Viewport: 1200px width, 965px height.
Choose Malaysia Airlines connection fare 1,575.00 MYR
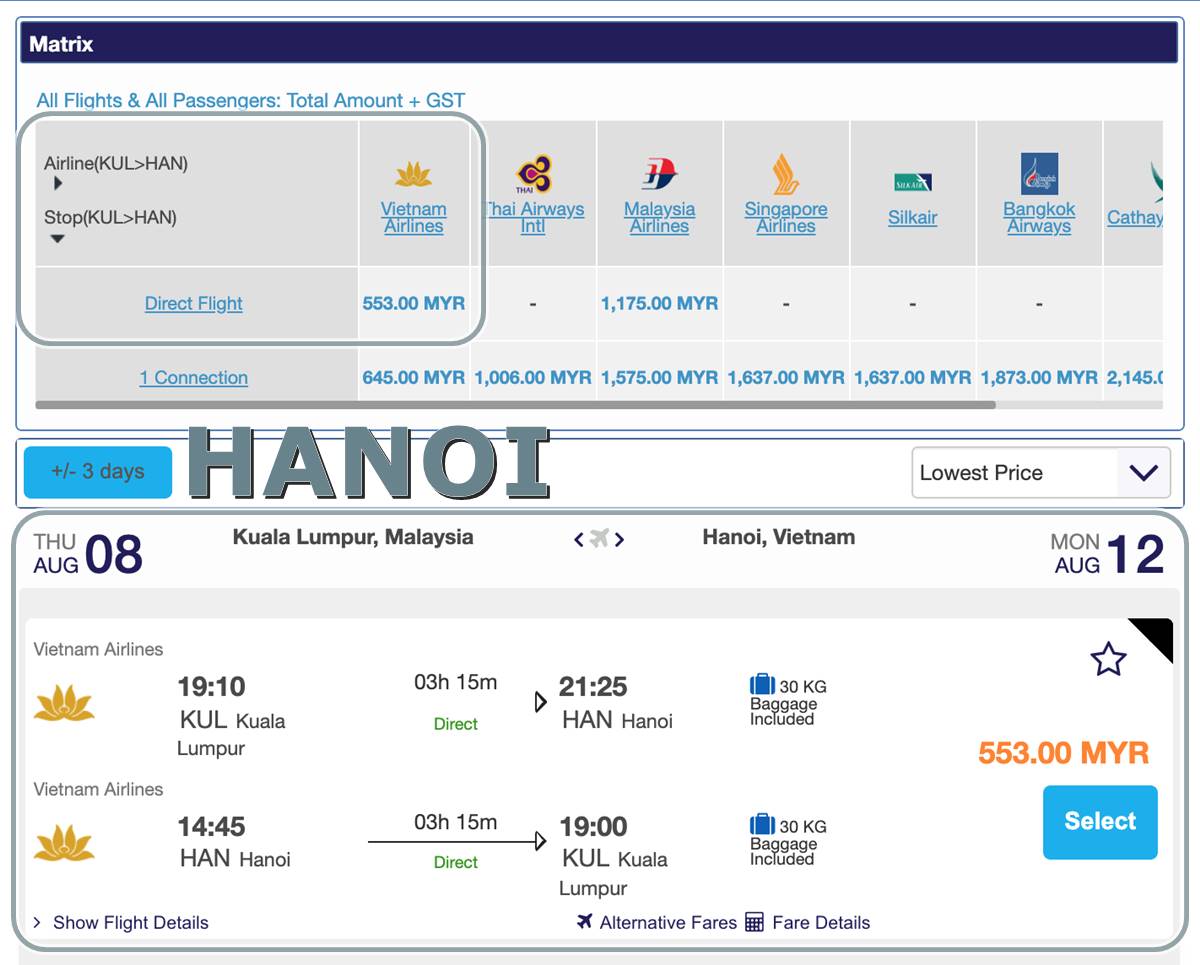click(659, 378)
